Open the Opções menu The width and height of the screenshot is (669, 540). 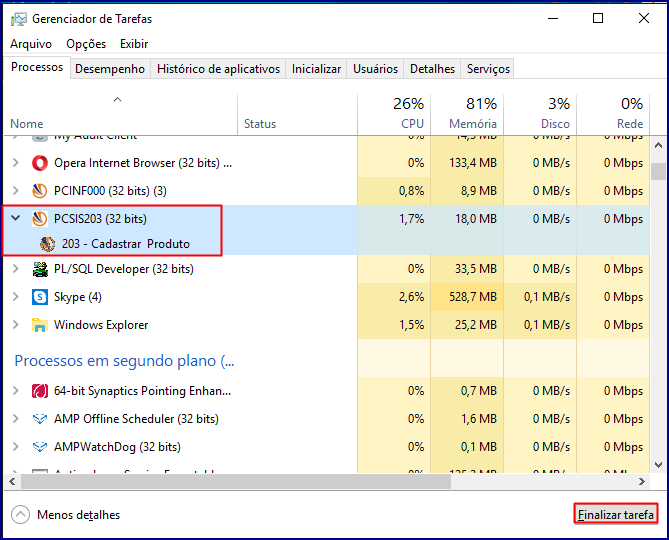(x=86, y=44)
